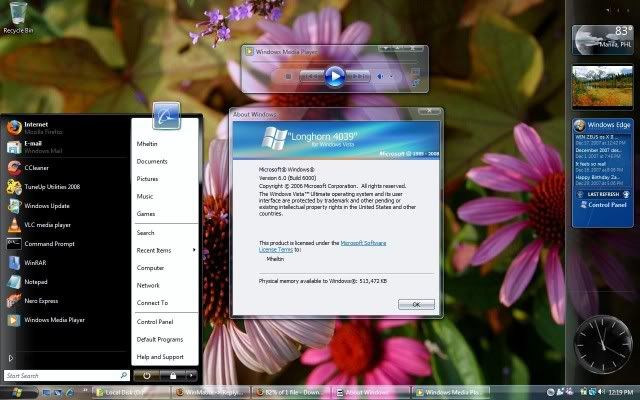Launch WinRAR from Start menu
This screenshot has height=400, width=640.
tap(65, 263)
